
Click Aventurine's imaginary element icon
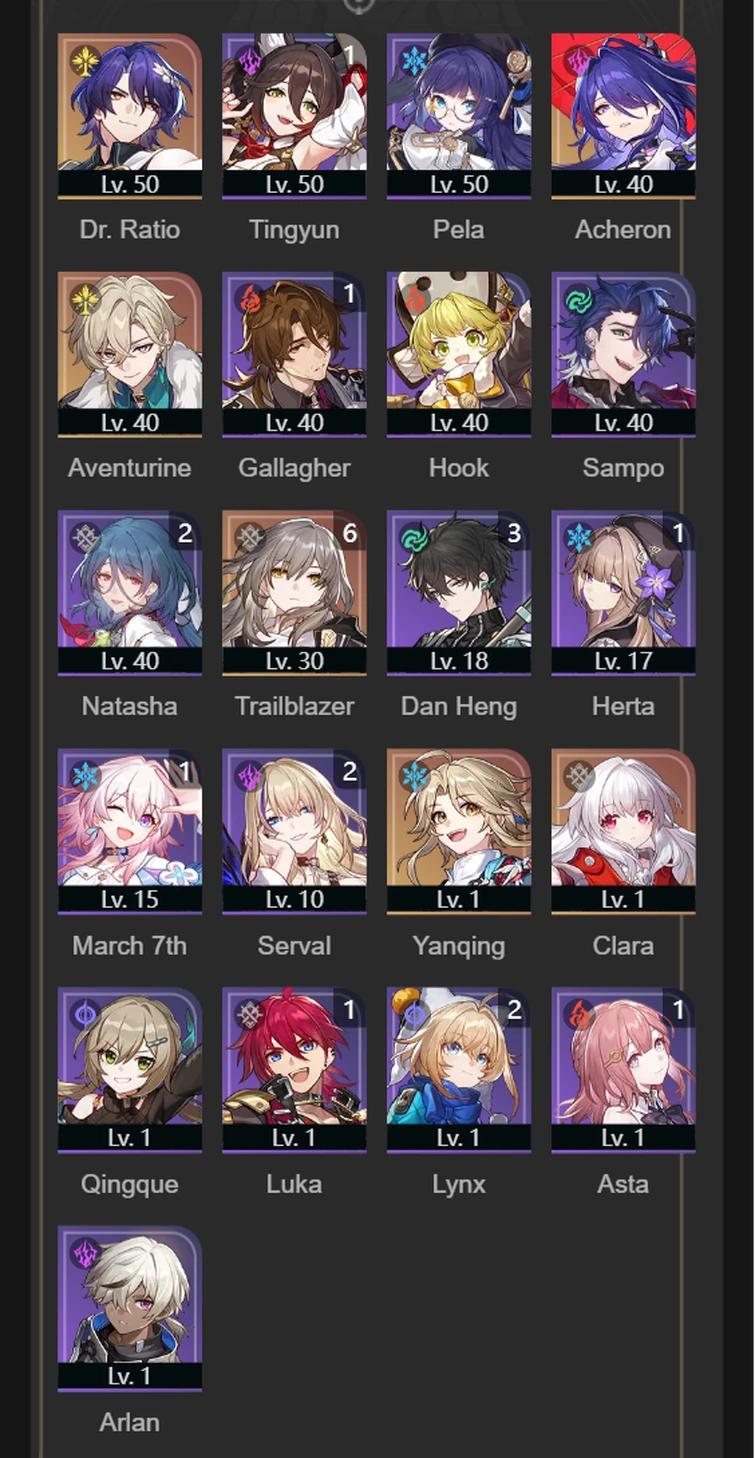click(x=83, y=299)
